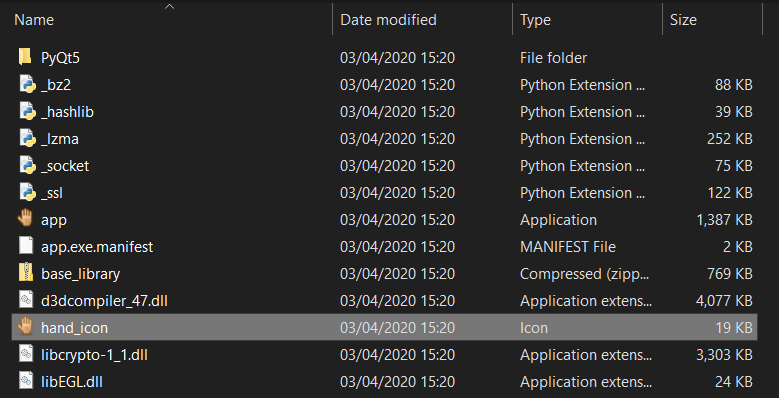Select the _hashlib file name
779x398 pixels.
point(68,112)
